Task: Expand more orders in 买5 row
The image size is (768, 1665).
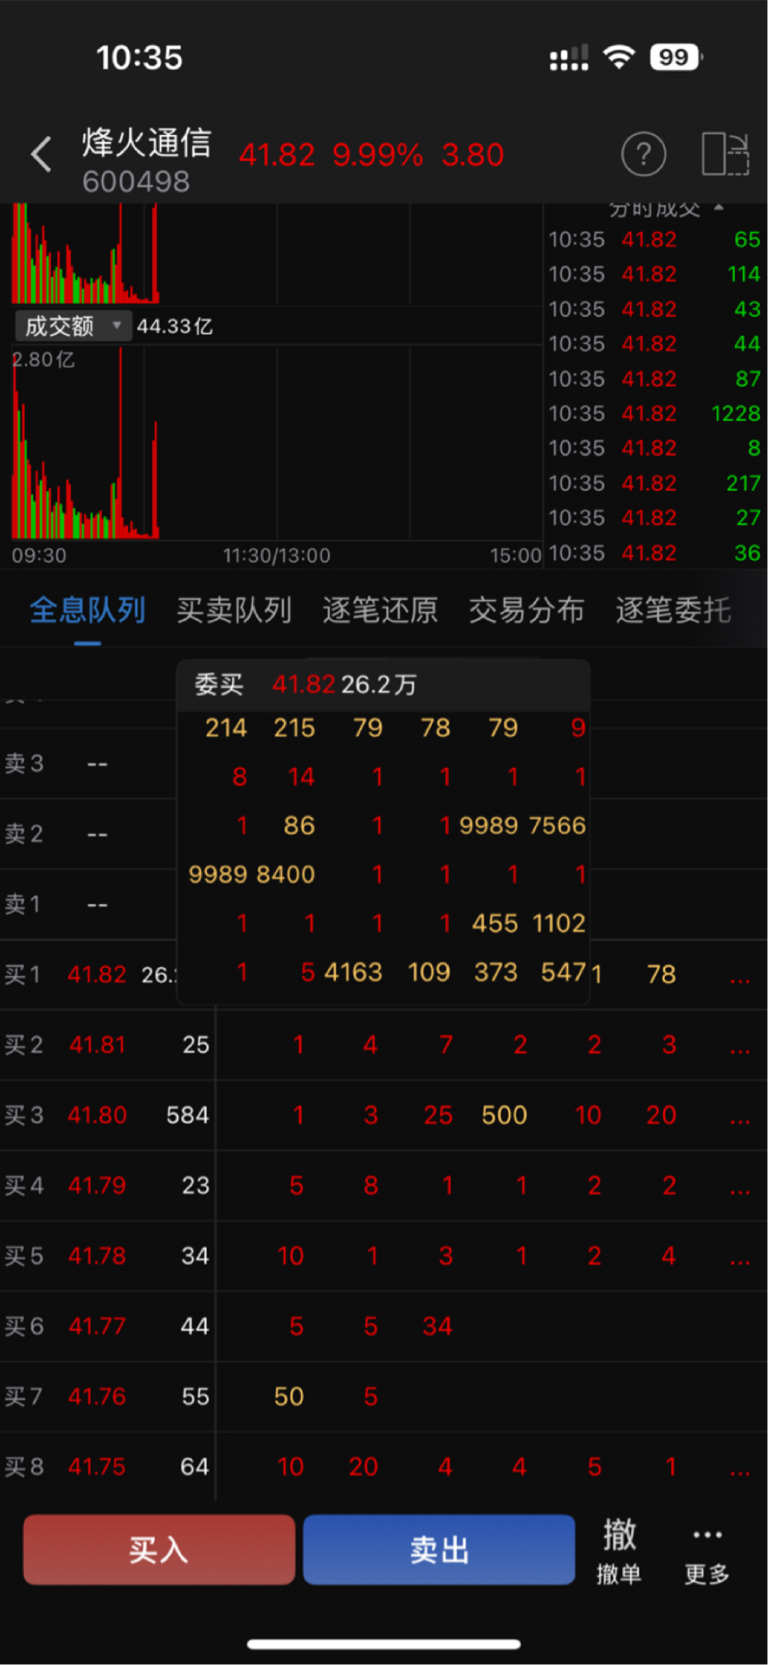Action: point(740,1261)
